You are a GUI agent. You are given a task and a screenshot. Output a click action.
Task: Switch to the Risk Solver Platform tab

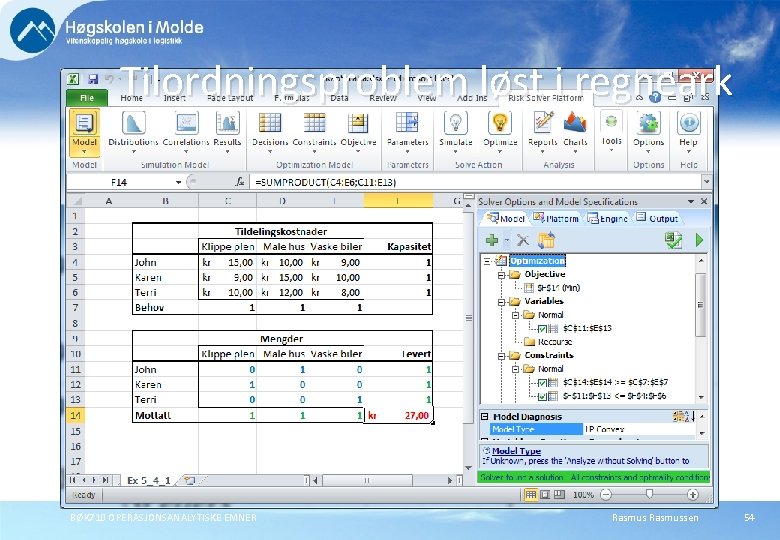545,98
